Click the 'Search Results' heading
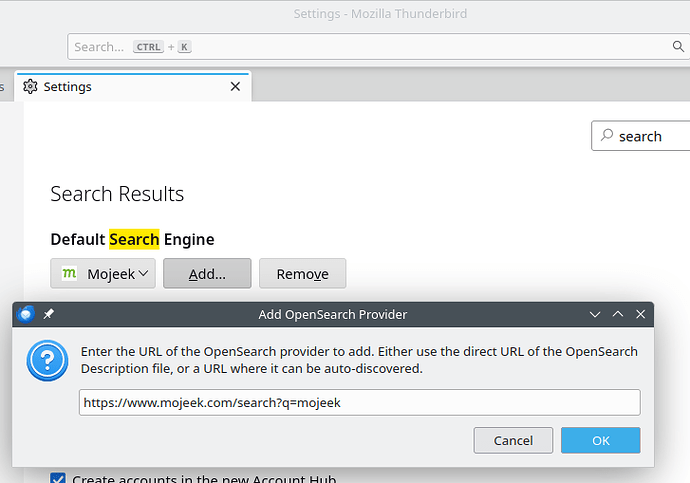 coord(117,194)
